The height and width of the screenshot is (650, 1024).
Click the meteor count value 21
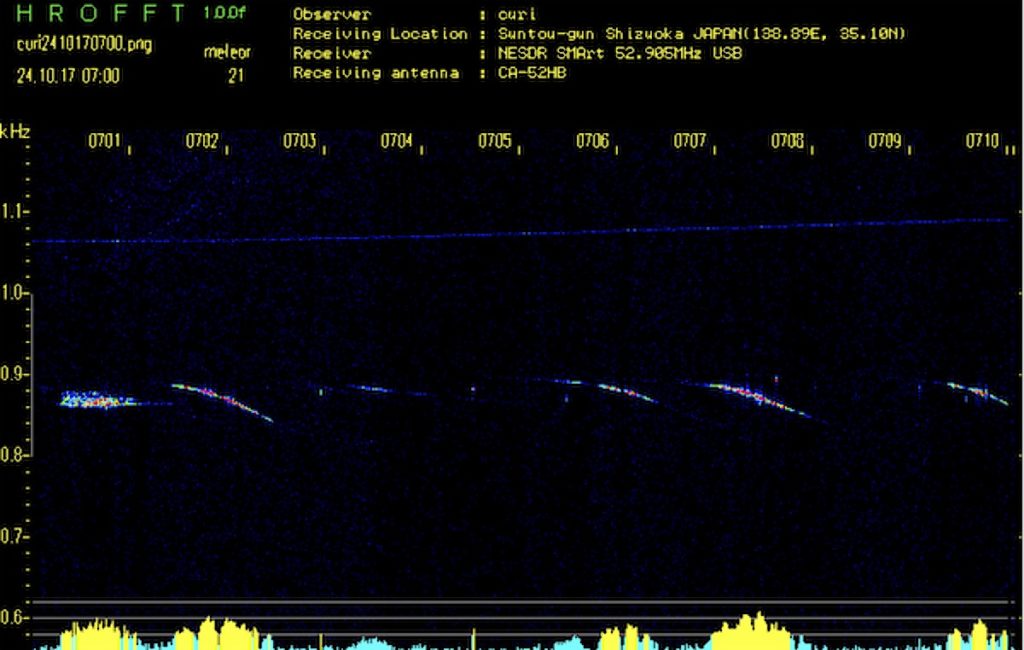[x=236, y=75]
